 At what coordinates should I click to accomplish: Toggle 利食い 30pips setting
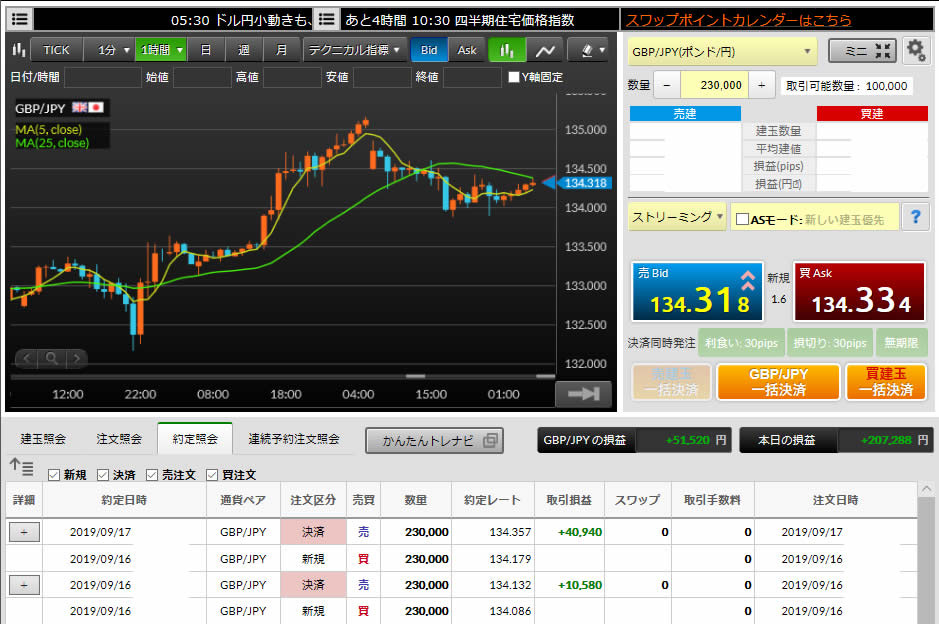[x=741, y=343]
